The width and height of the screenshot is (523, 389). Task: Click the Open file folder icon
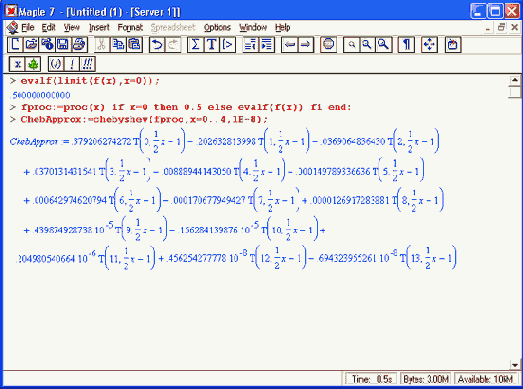pos(31,44)
